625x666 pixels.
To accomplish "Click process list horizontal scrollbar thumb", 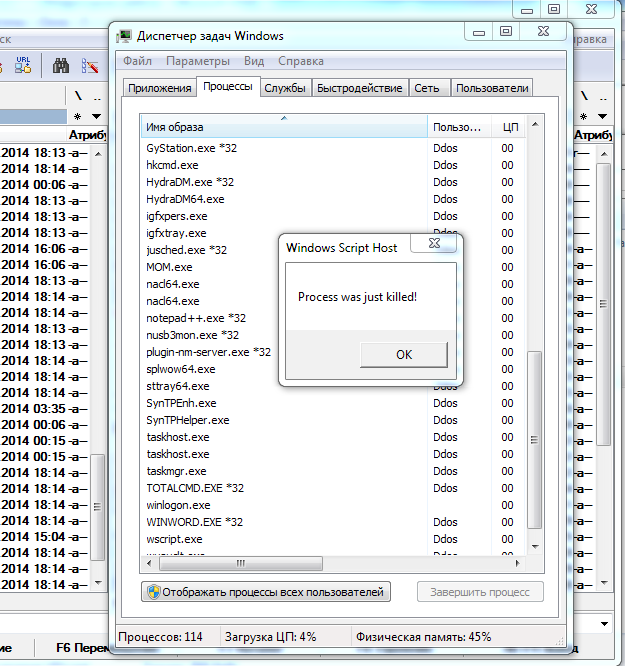I will tap(240, 564).
